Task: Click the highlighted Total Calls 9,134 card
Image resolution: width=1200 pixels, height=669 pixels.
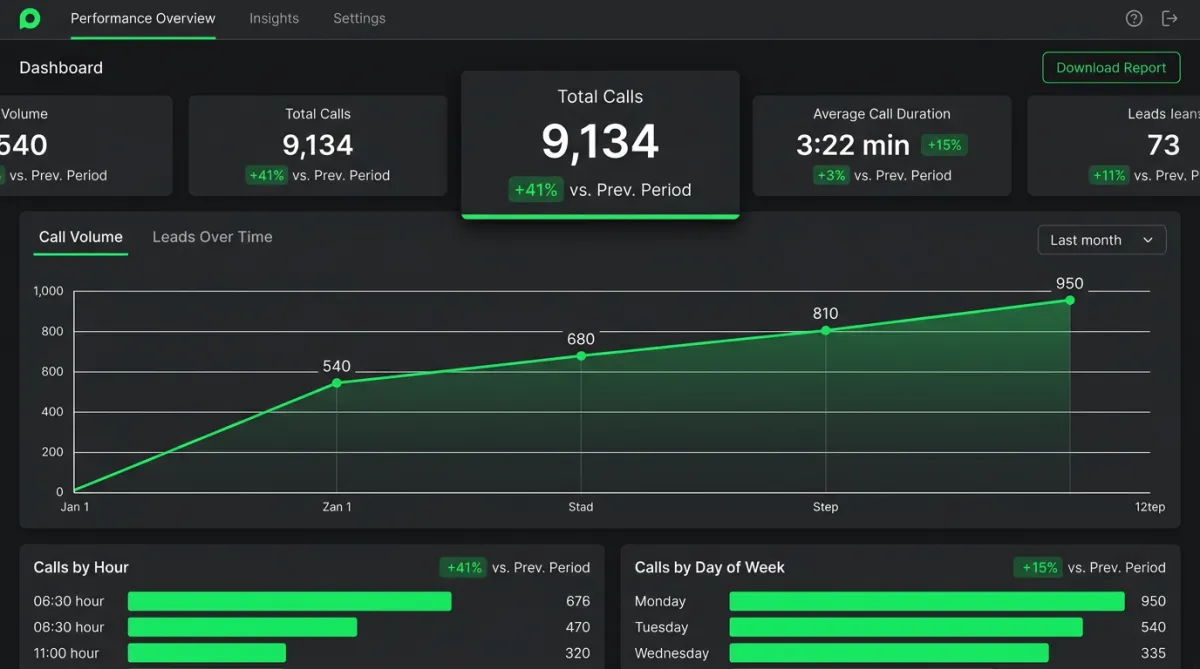Action: 600,144
